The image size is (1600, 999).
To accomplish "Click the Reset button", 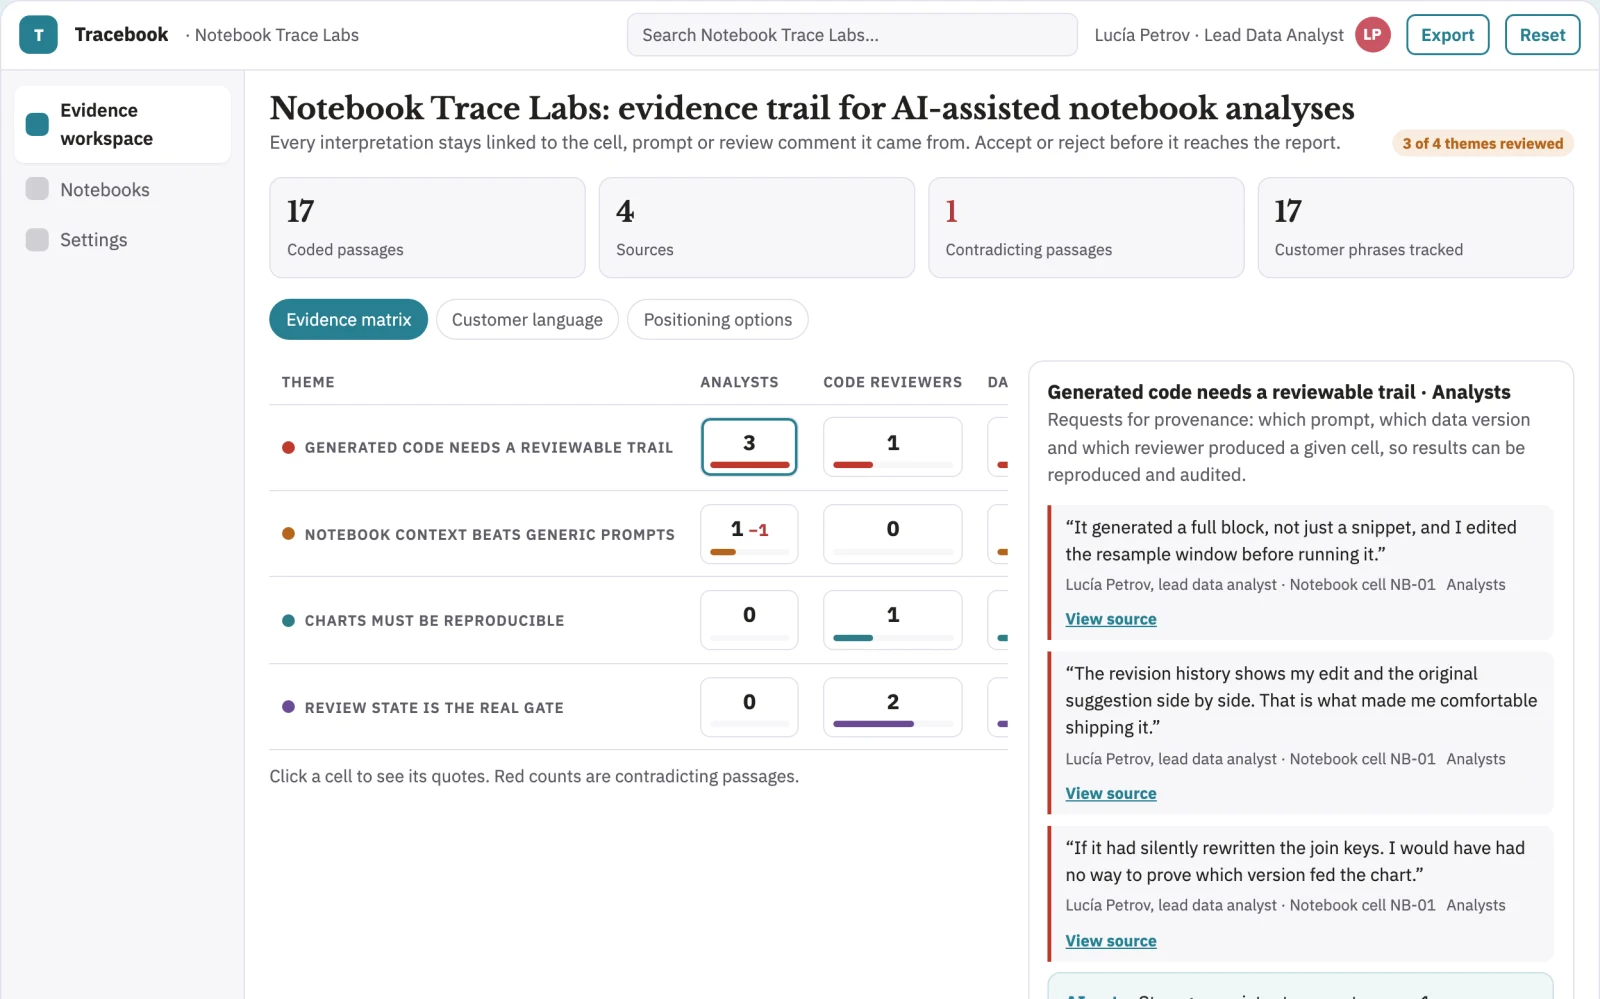I will (x=1542, y=35).
